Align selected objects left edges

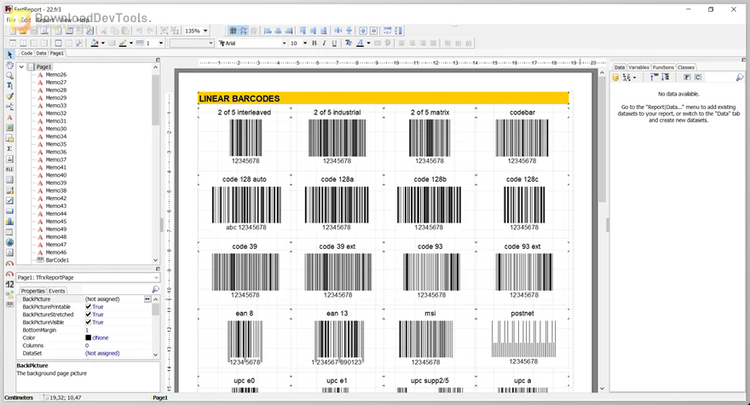[268, 31]
